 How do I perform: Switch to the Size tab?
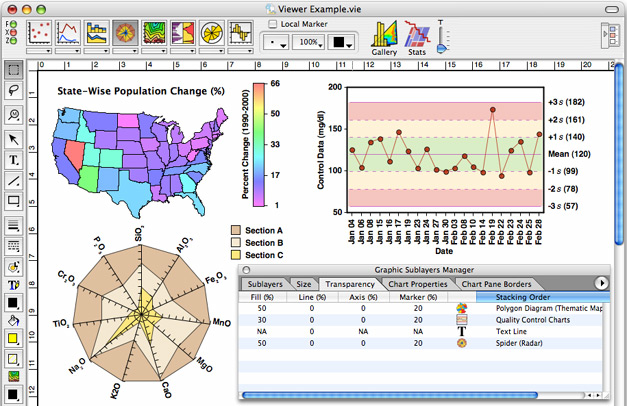pos(304,284)
